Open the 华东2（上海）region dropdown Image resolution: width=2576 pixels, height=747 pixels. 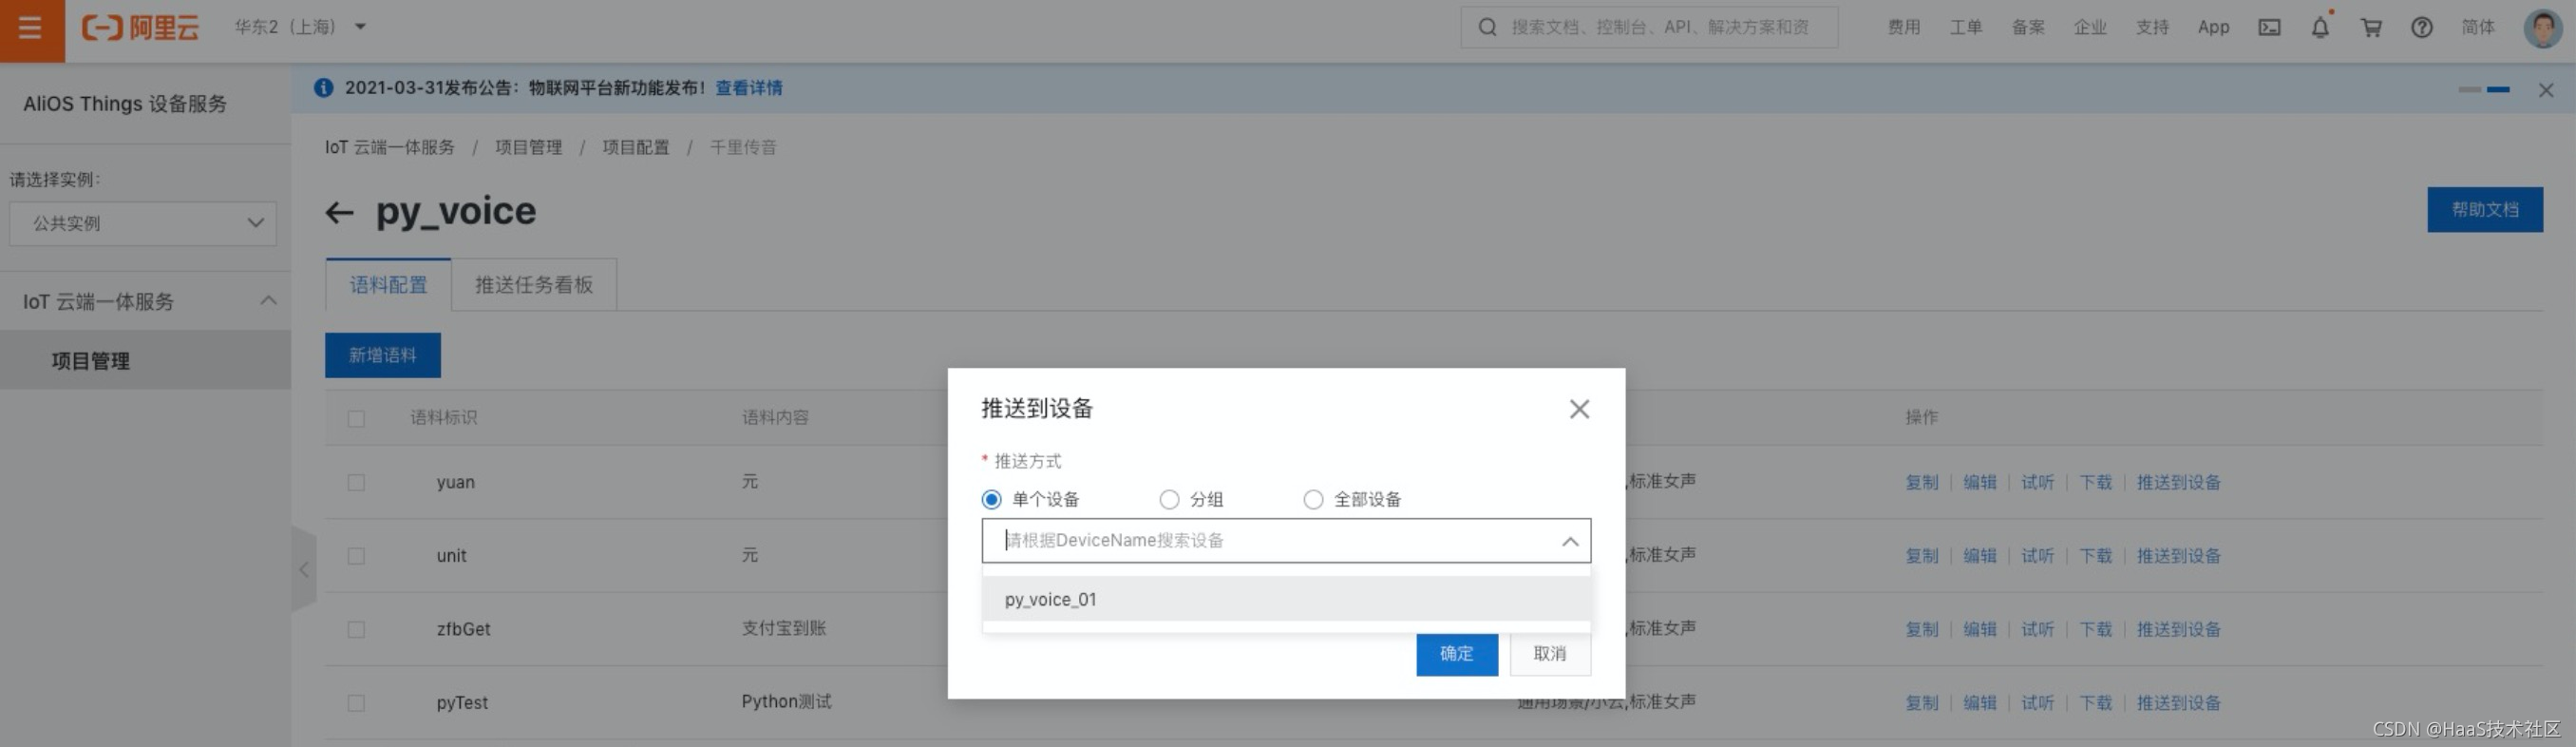tap(300, 27)
